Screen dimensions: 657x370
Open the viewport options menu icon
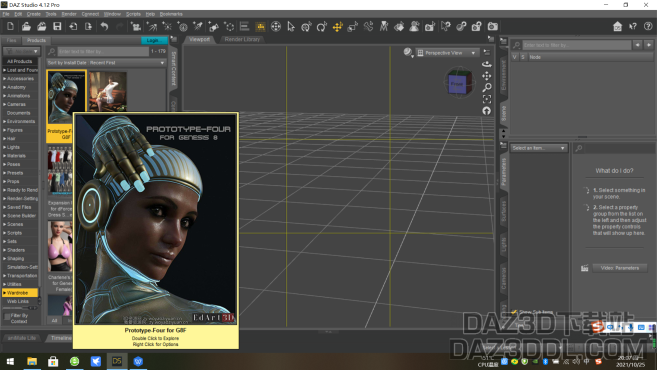tap(487, 52)
